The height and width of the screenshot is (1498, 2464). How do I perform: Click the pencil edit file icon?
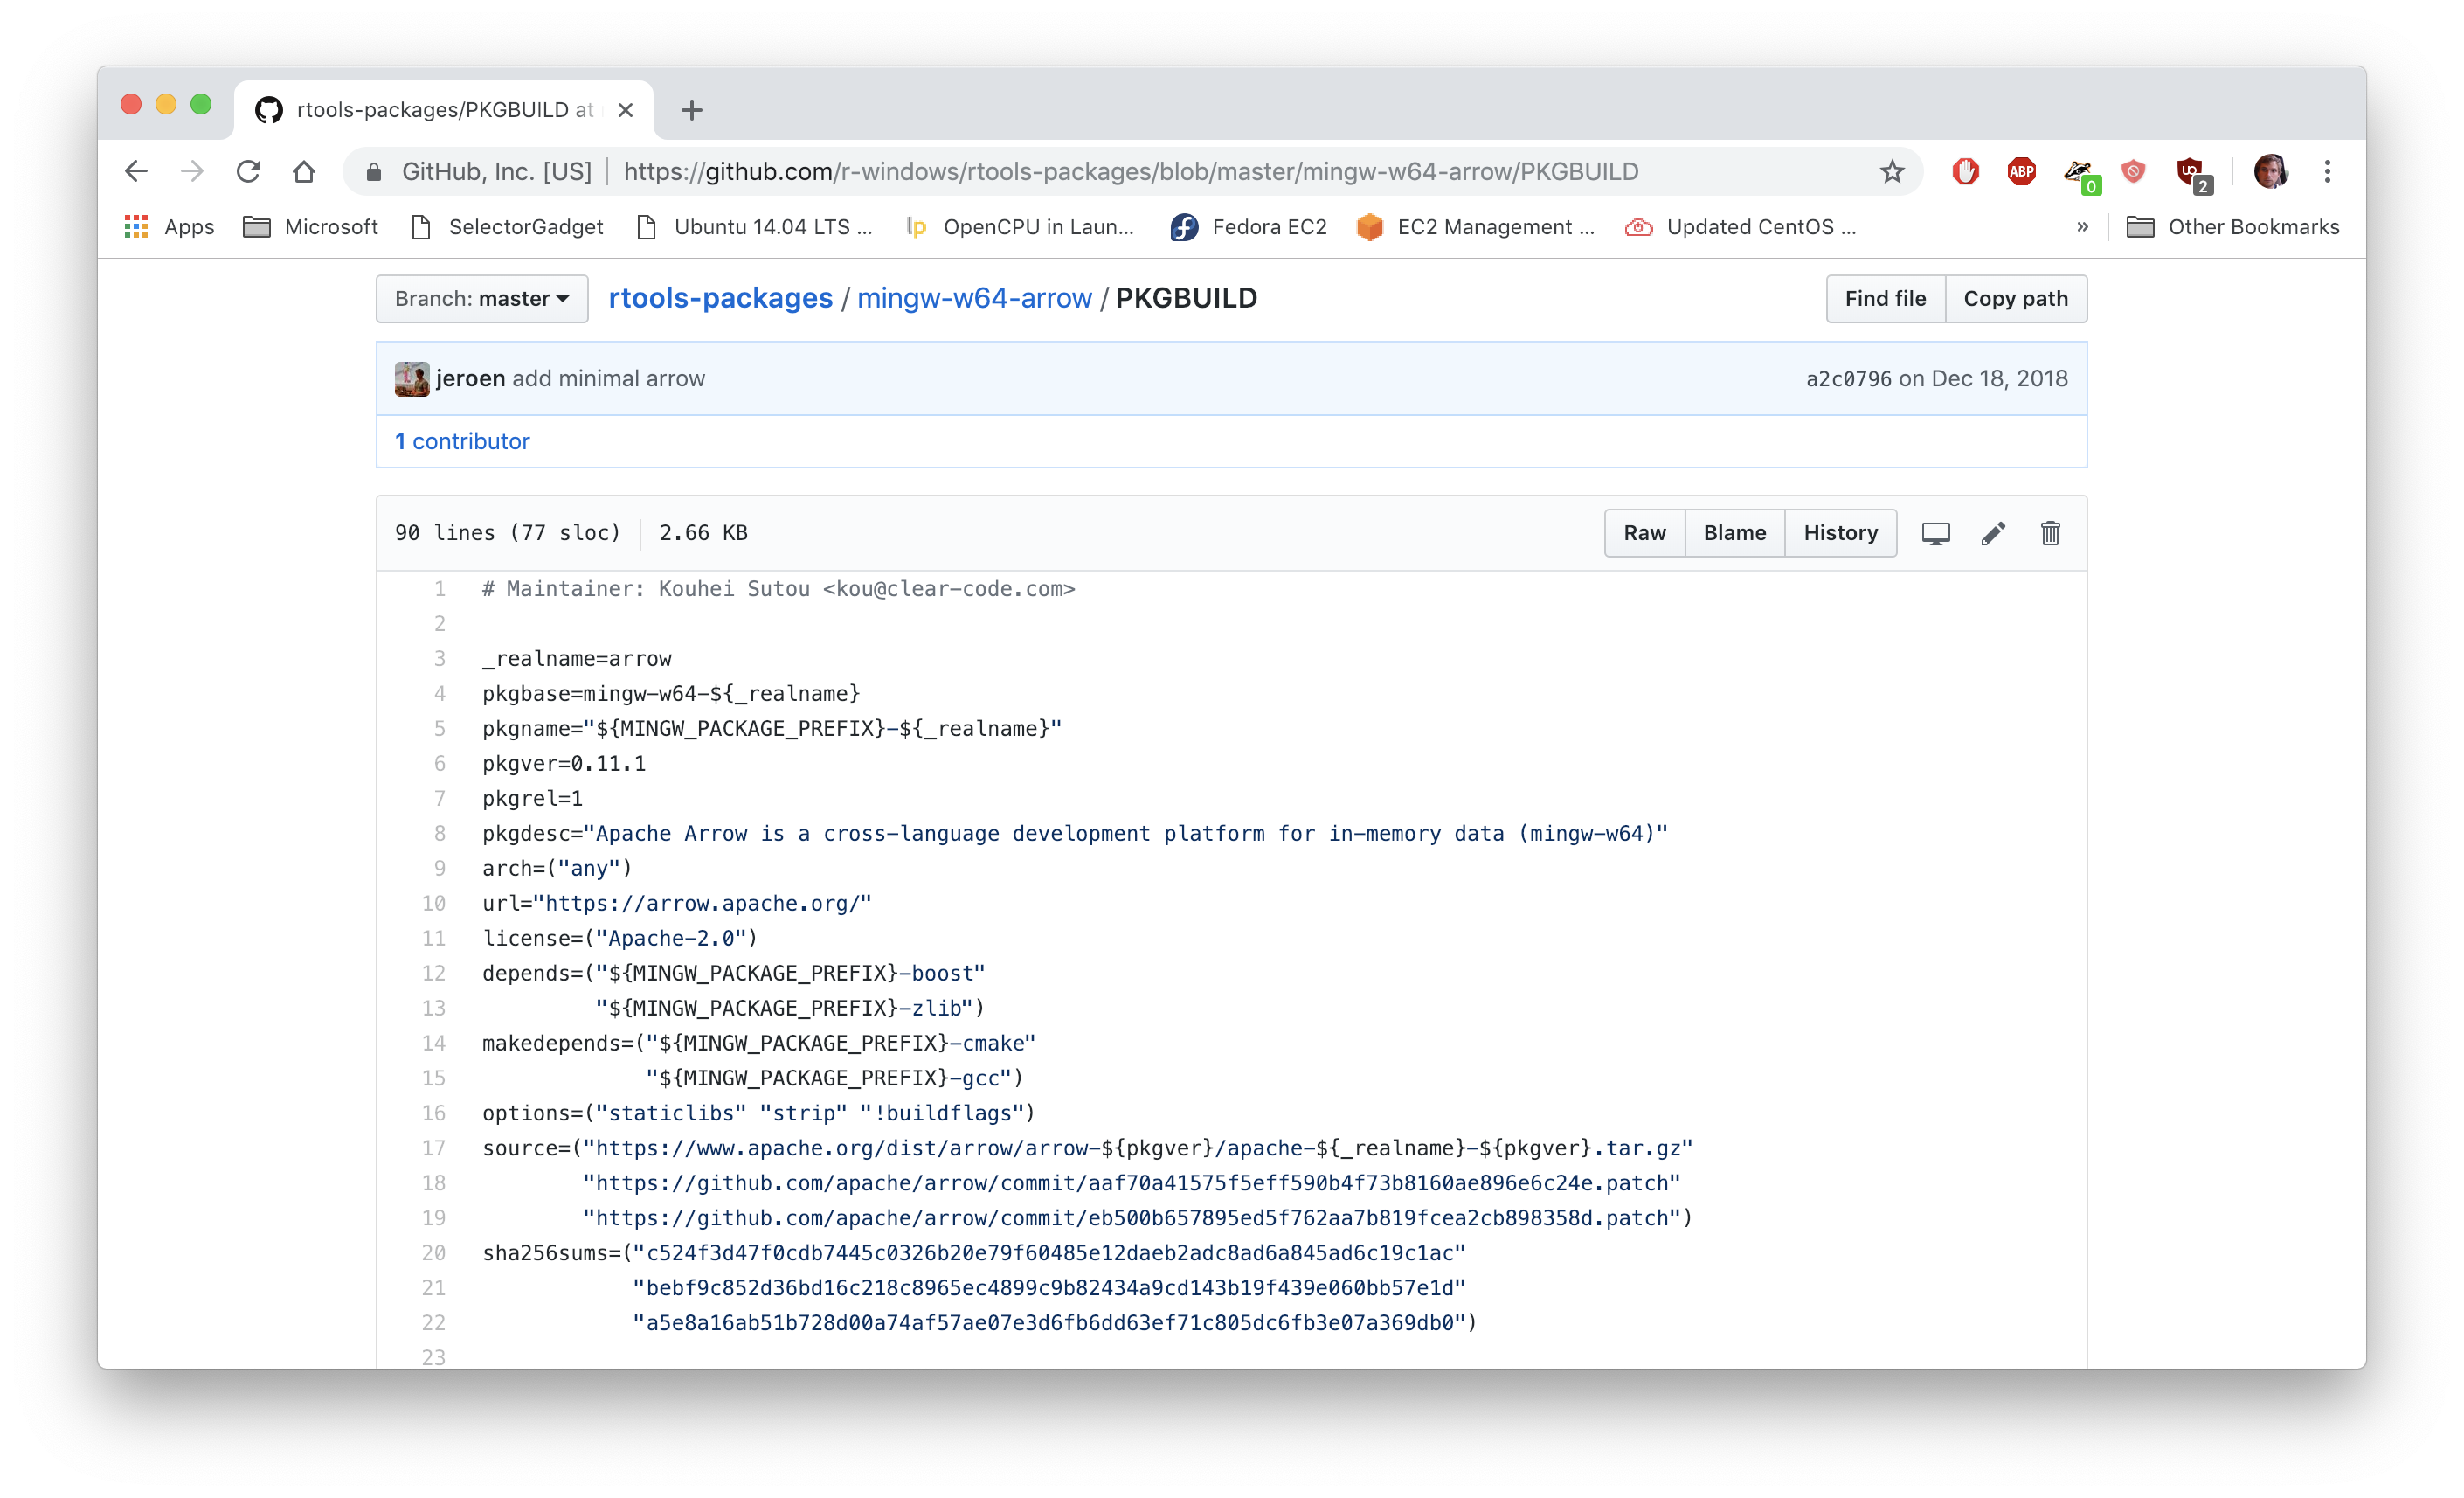click(1992, 533)
